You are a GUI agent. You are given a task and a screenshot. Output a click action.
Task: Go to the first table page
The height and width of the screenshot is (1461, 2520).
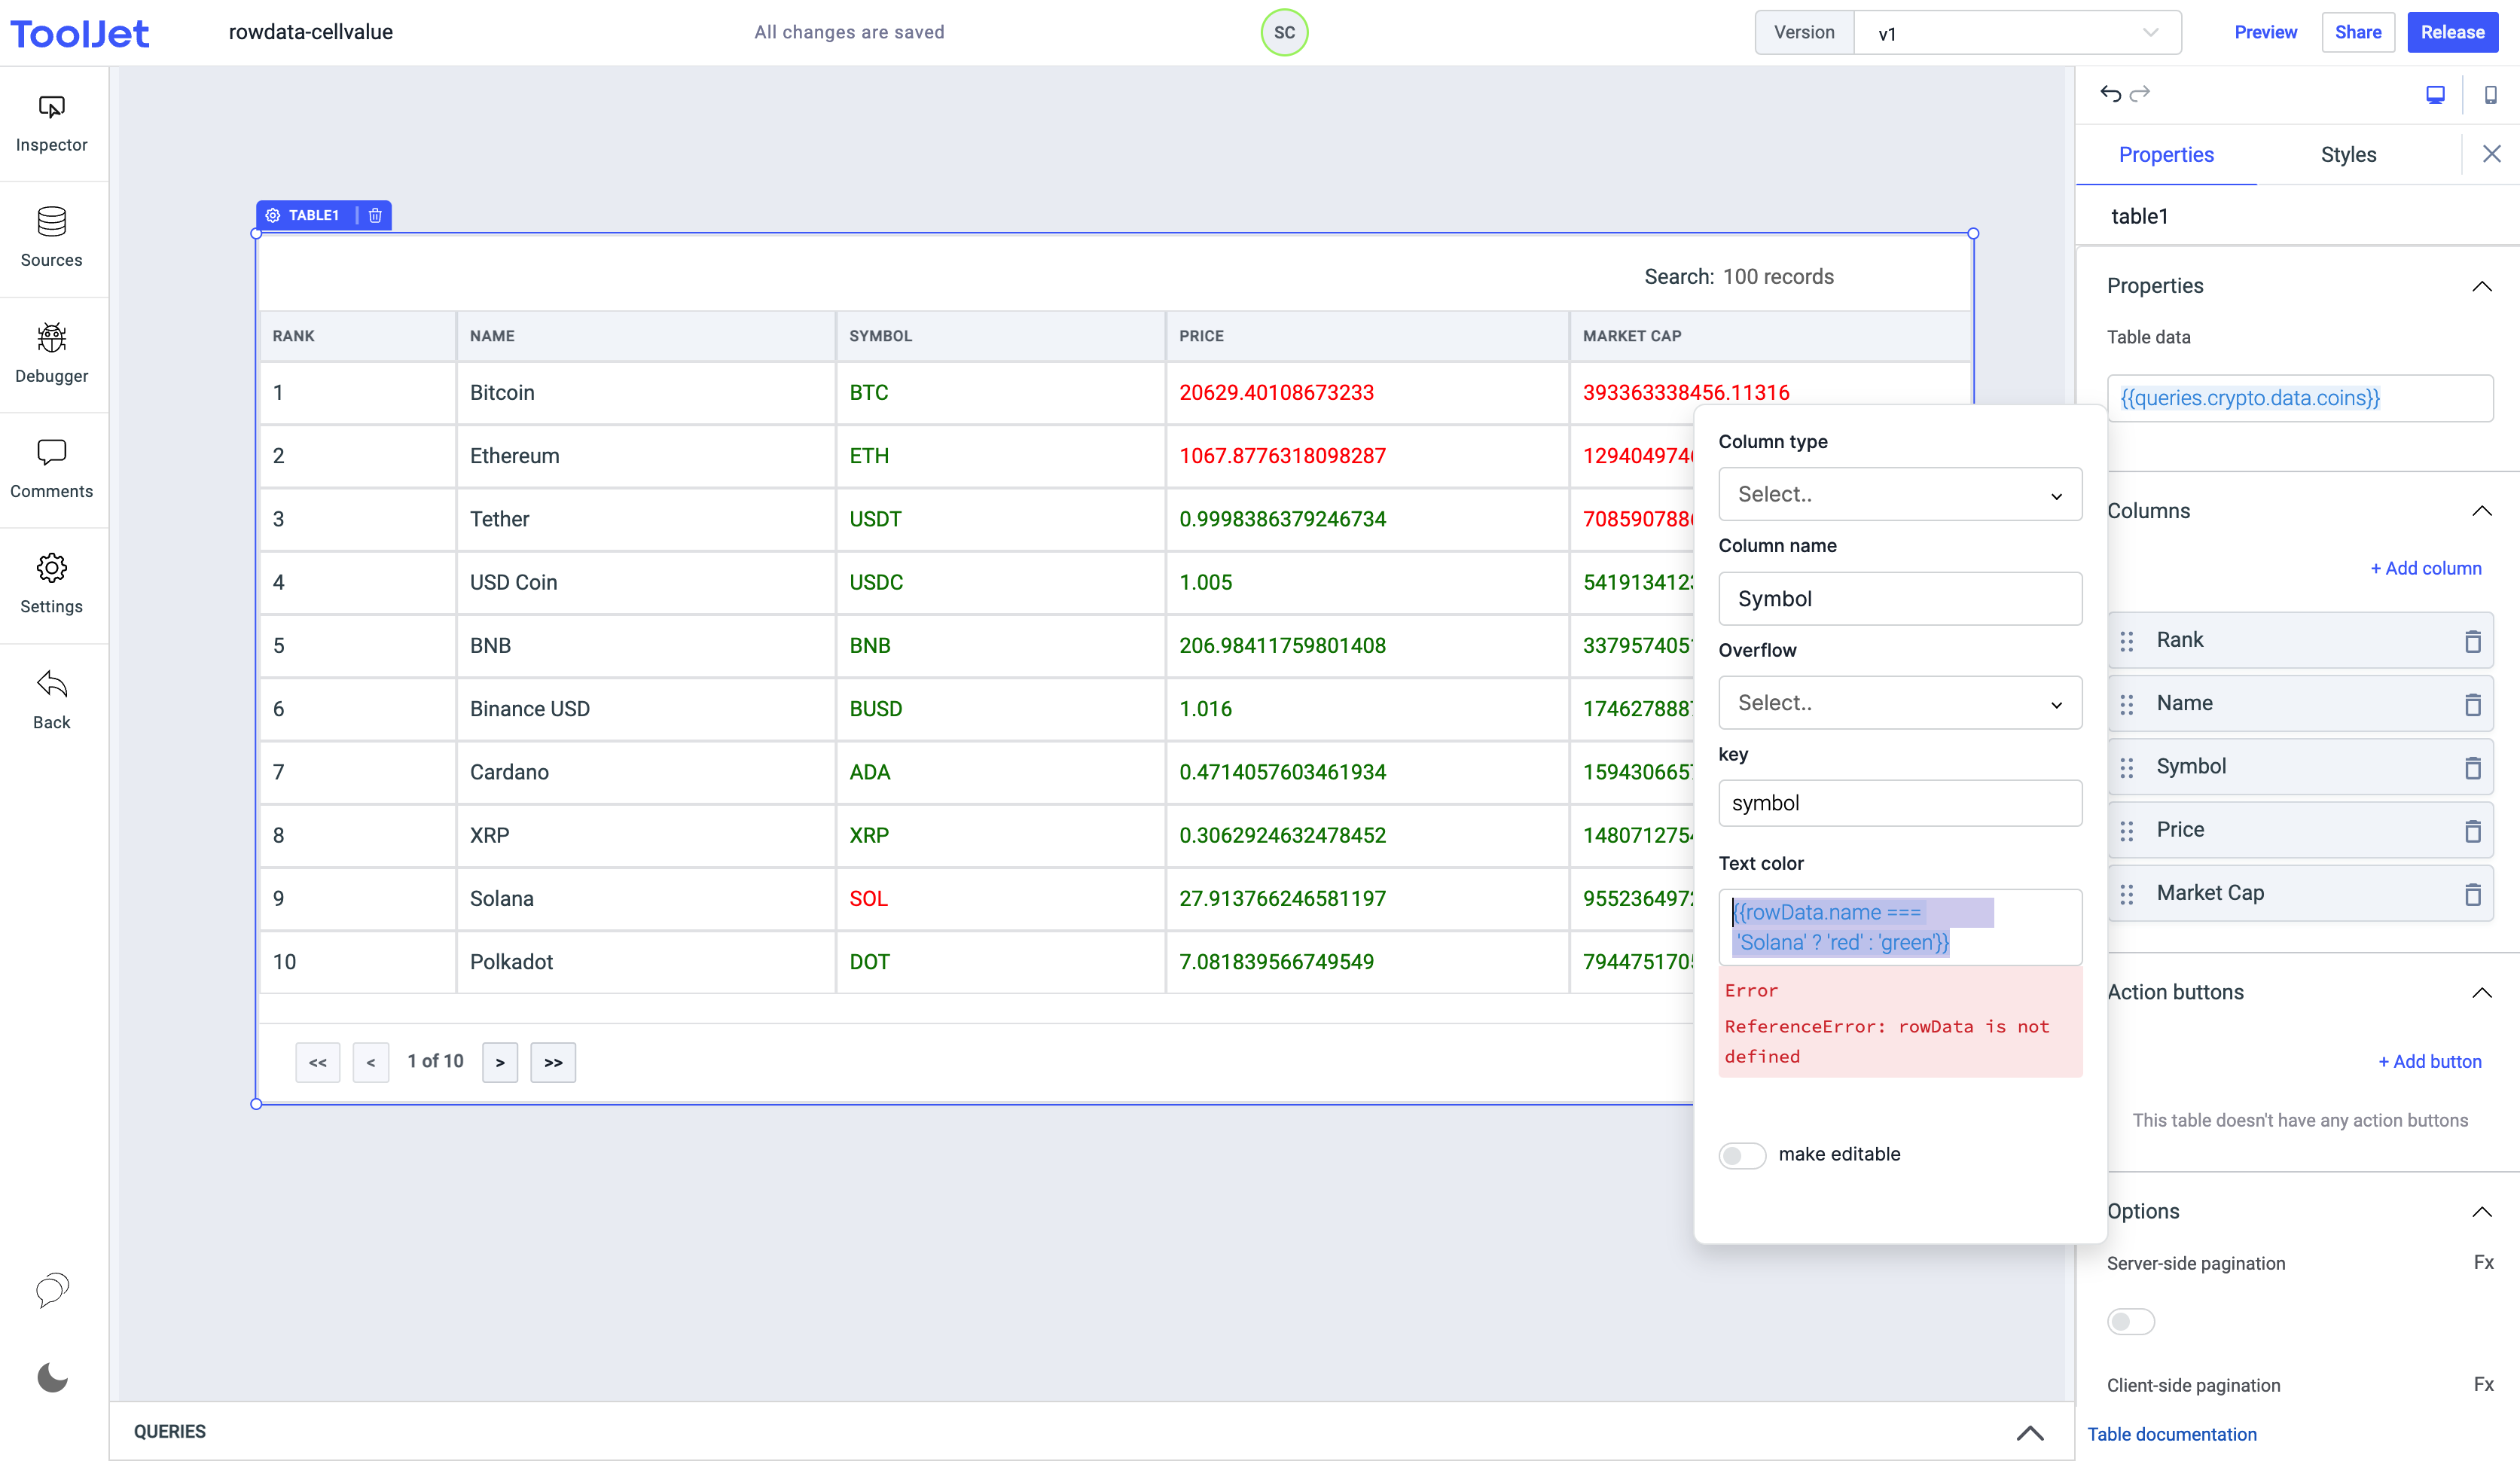318,1062
